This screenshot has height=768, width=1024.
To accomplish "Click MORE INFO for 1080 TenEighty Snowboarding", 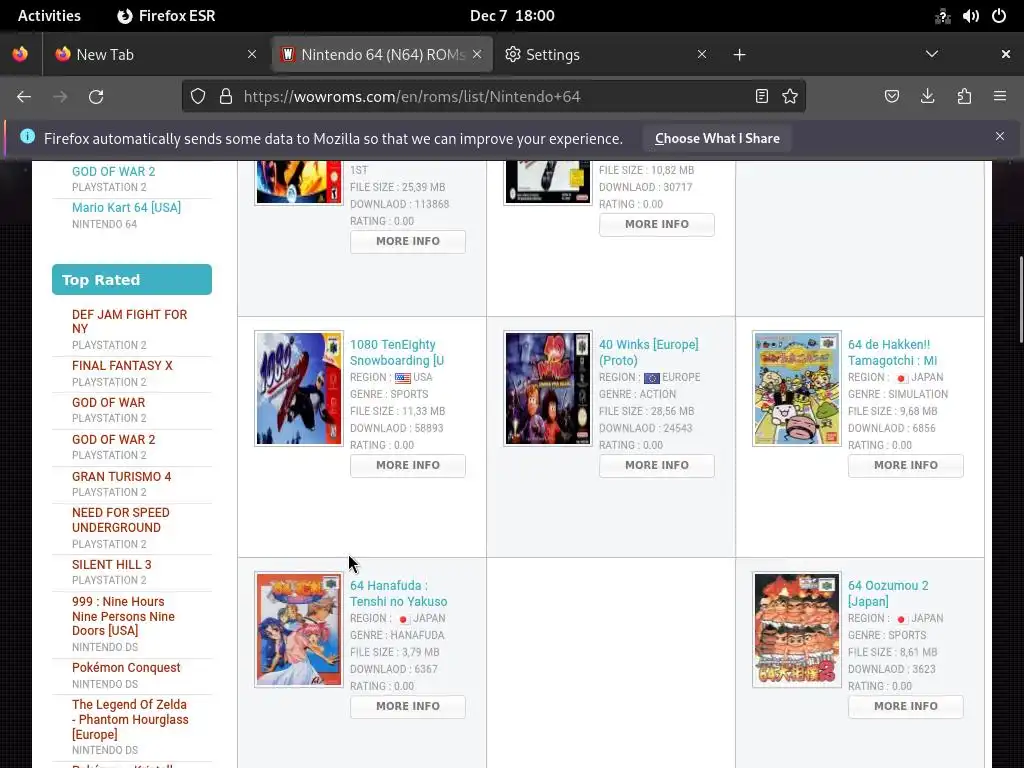I will pos(408,466).
